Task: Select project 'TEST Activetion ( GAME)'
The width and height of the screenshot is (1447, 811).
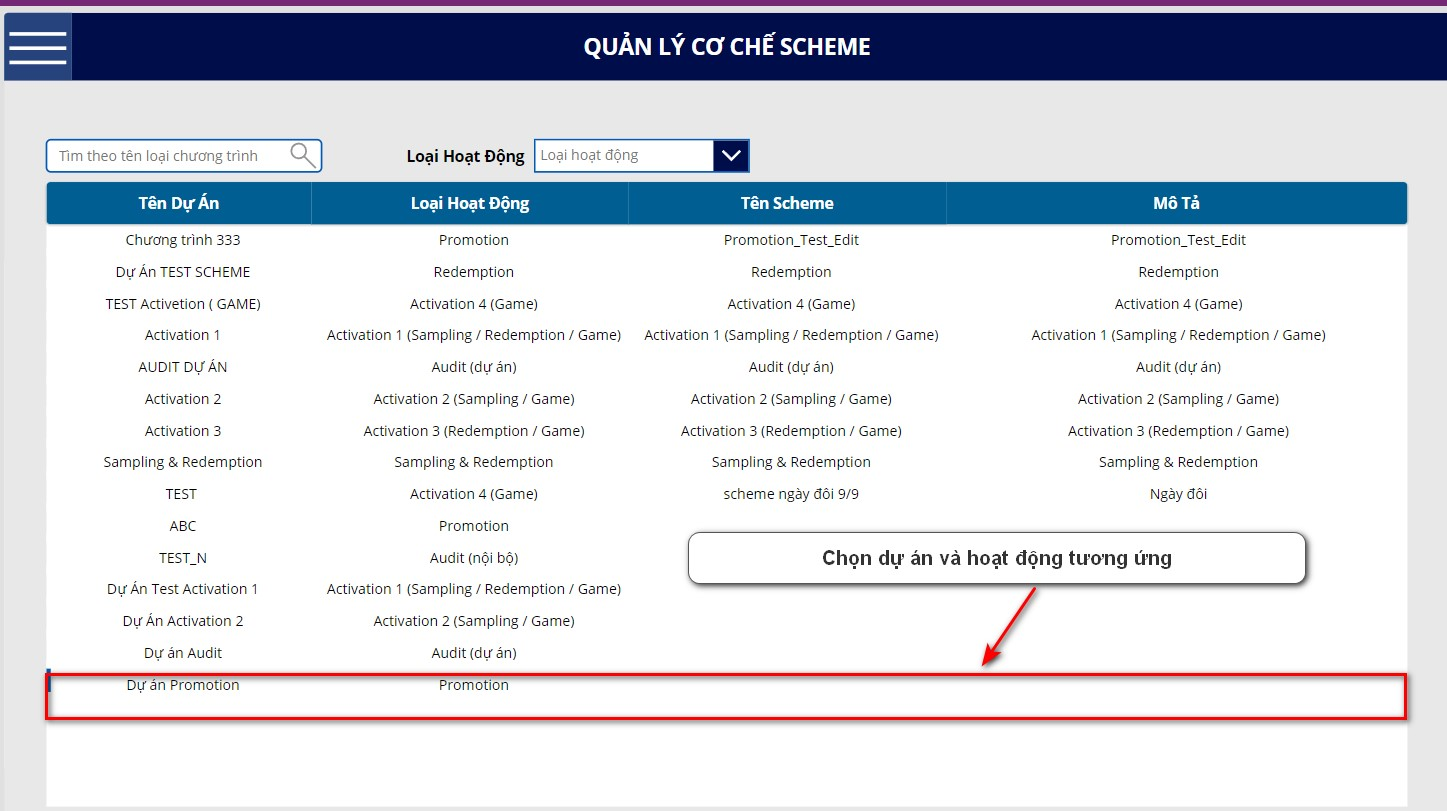Action: point(183,304)
